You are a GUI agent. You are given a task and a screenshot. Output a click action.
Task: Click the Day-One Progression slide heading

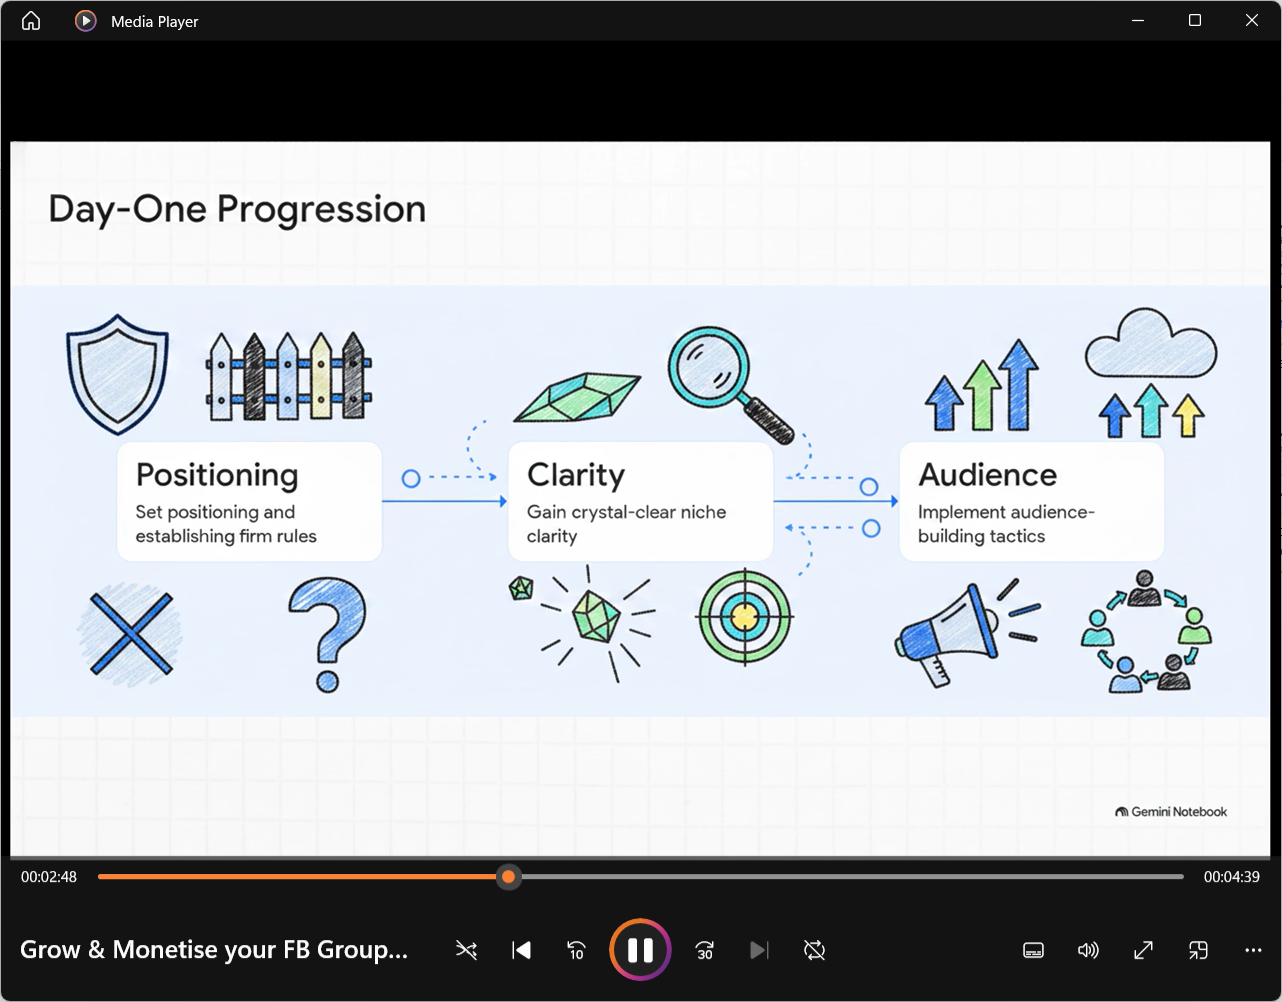[237, 210]
